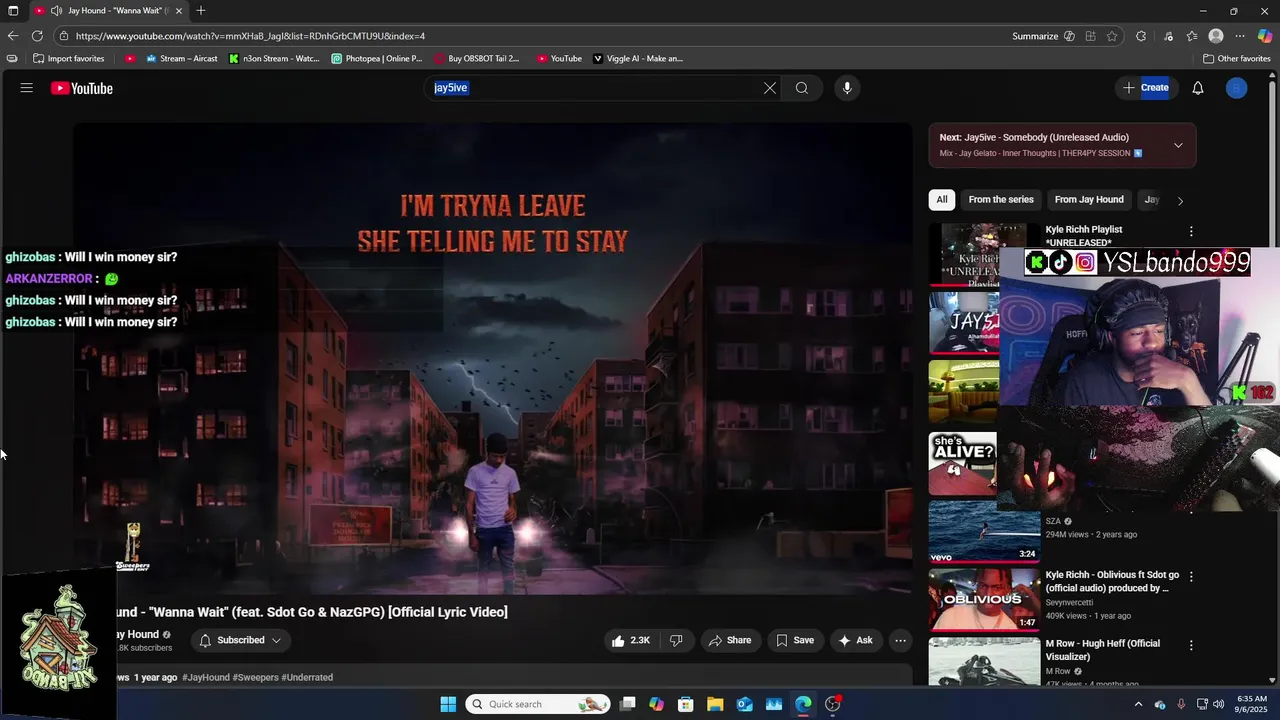
Task: Click the Create button
Action: click(1145, 88)
